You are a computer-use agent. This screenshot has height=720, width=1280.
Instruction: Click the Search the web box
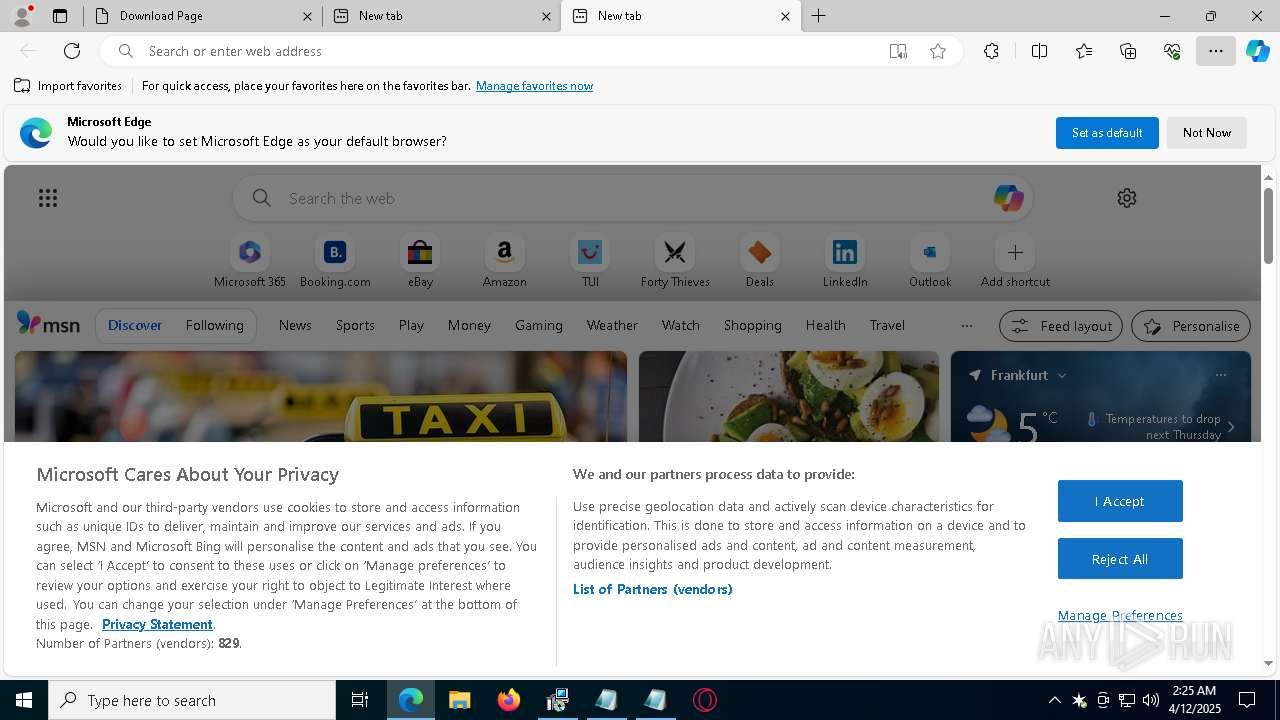[x=635, y=198]
